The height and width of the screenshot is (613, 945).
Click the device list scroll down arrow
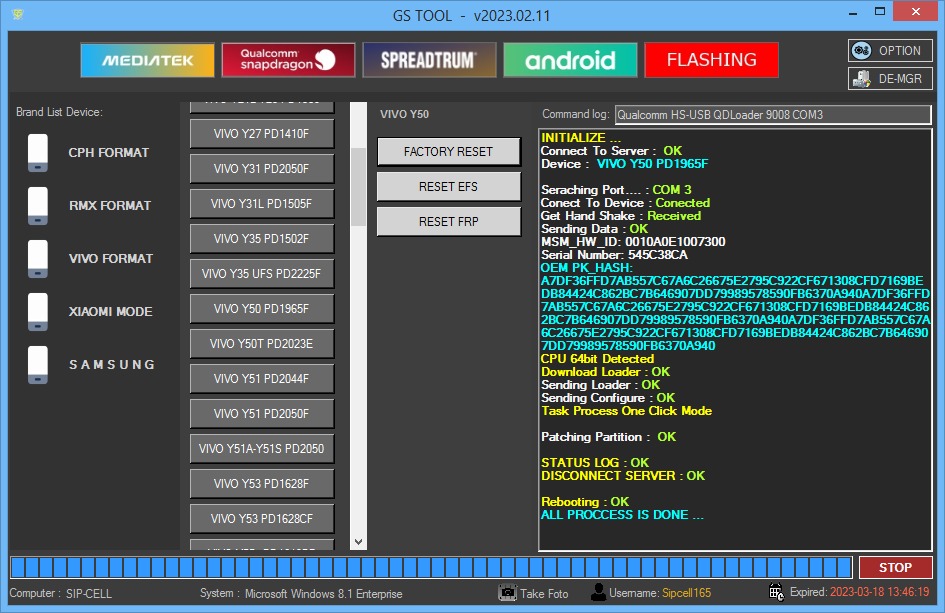pos(359,542)
